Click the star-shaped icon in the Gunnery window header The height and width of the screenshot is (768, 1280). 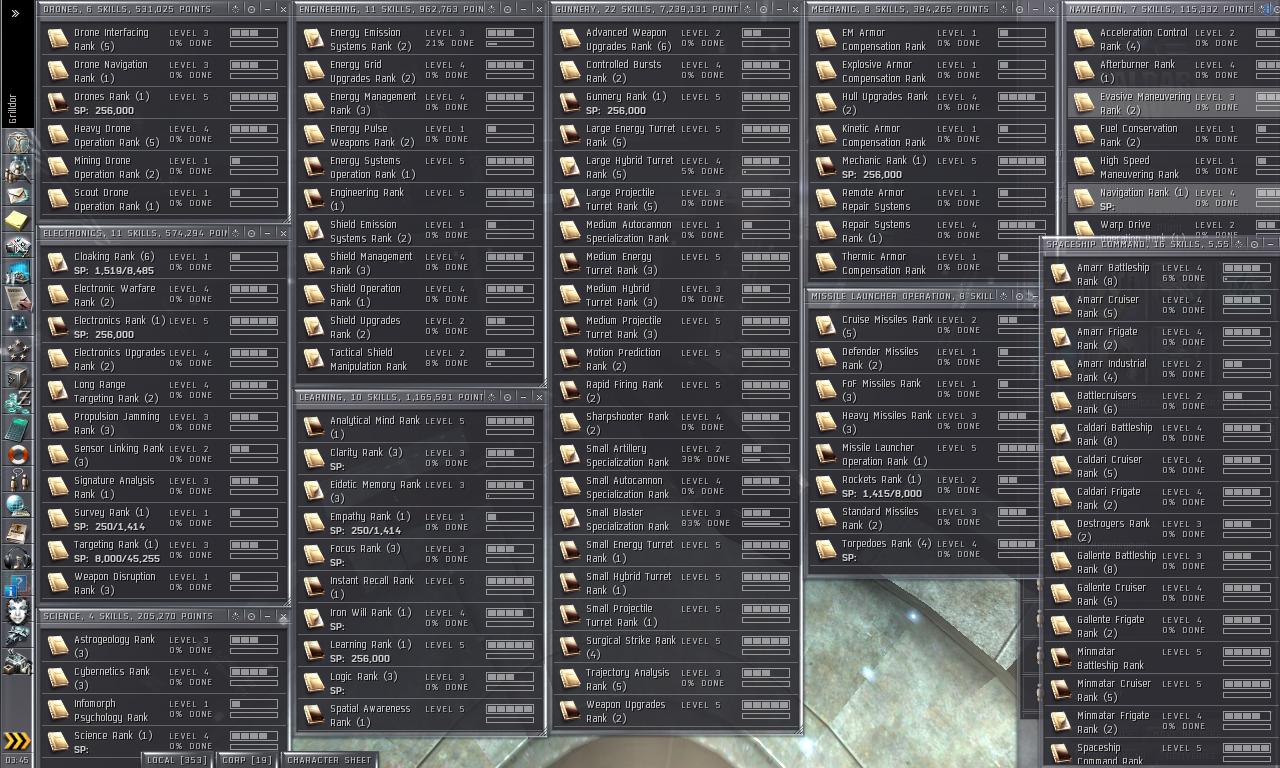747,9
